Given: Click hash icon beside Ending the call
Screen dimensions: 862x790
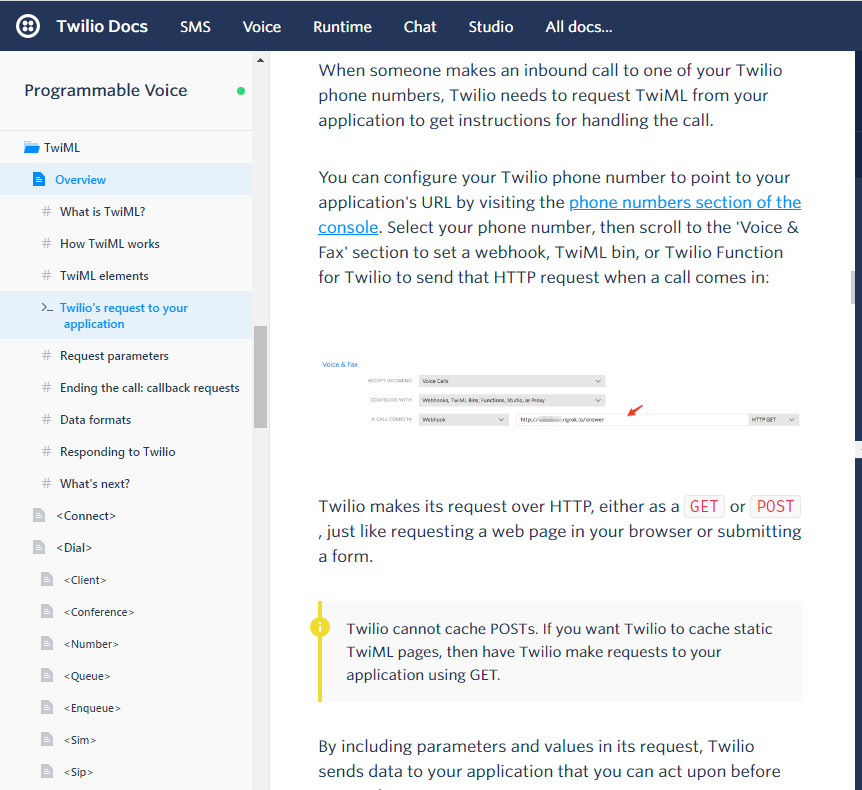Looking at the screenshot, I should tap(47, 387).
